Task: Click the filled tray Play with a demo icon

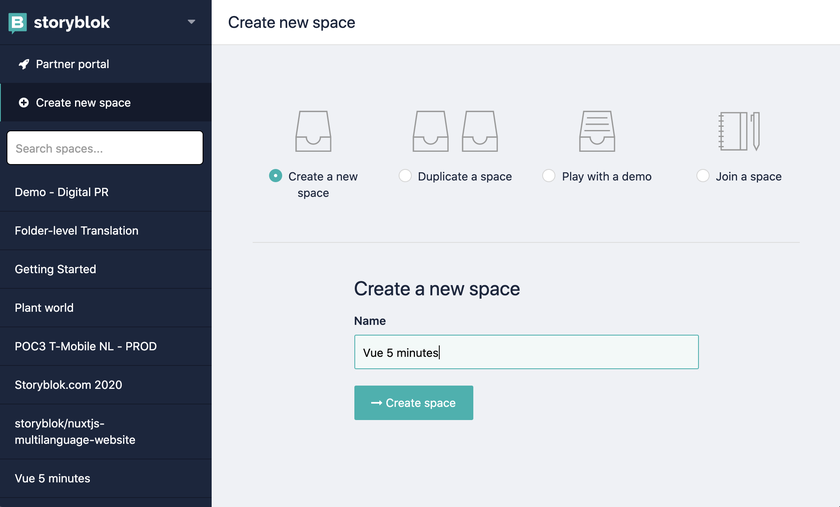Action: coord(597,131)
